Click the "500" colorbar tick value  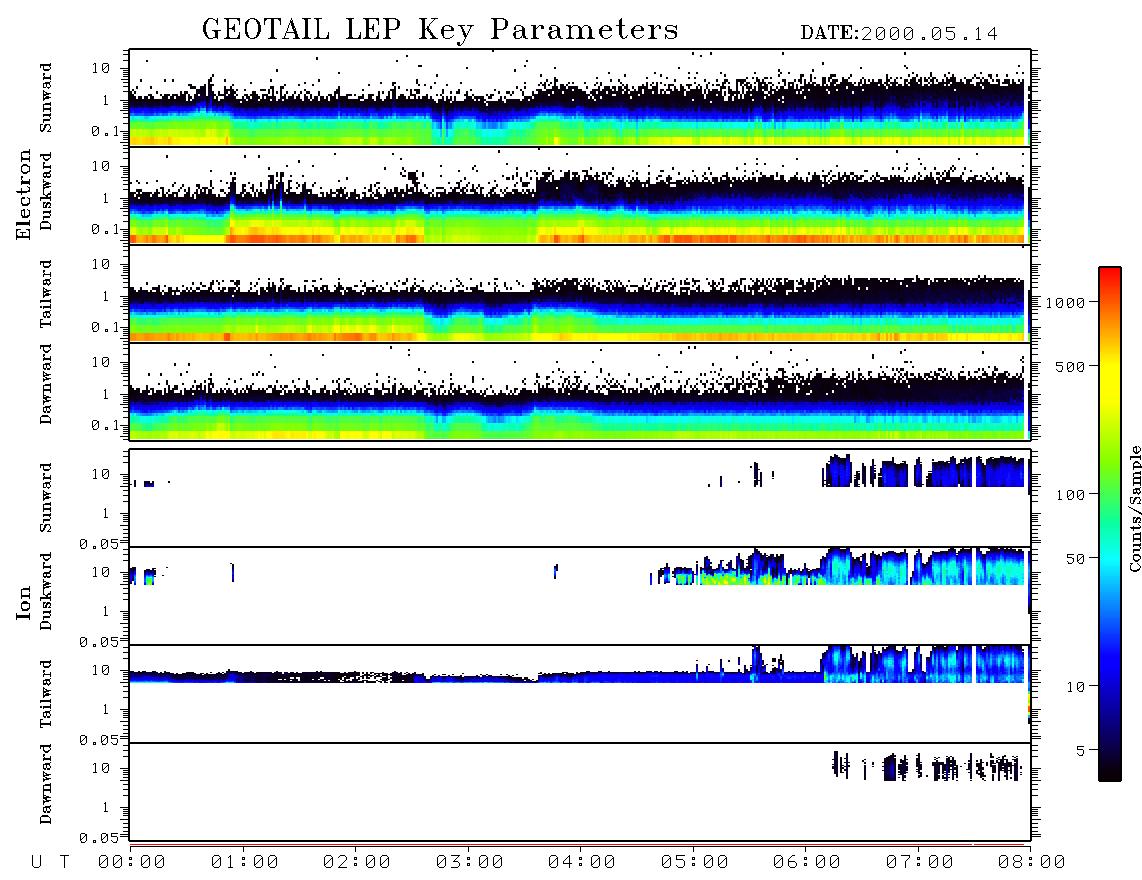(x=1071, y=366)
